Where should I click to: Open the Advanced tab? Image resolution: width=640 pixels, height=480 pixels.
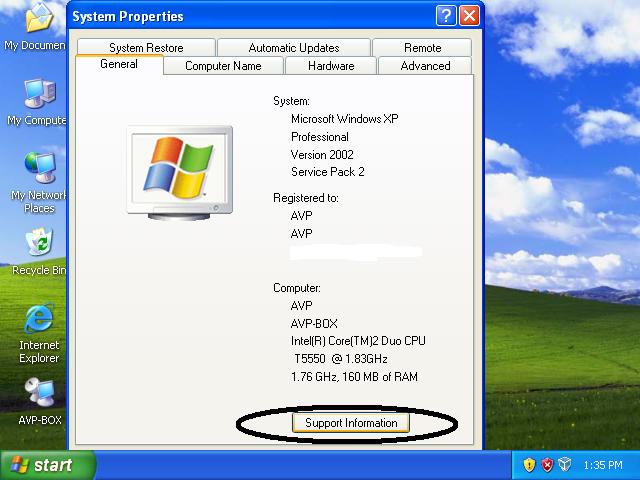coord(425,66)
